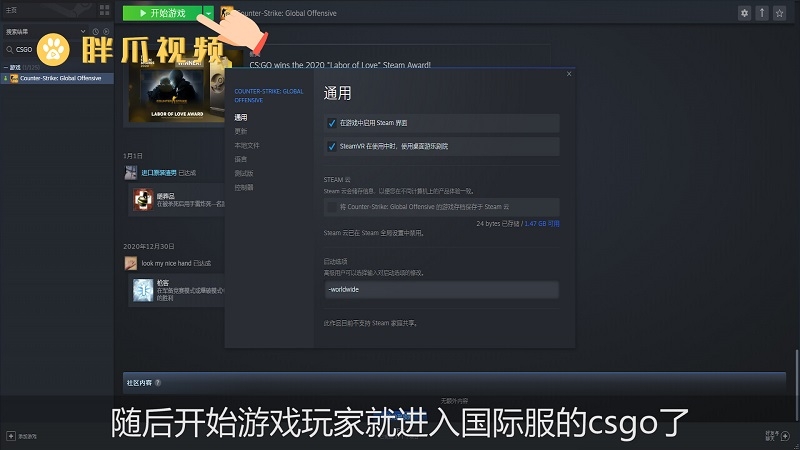Click the -worldwide launch options field
This screenshot has width=800, height=450.
[441, 290]
